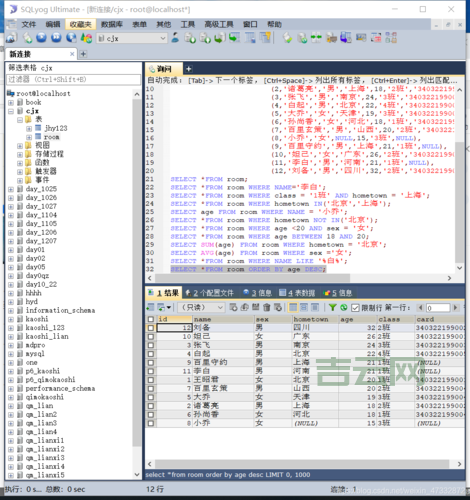Expand the room table node
The height and width of the screenshot is (500, 470).
click(x=29, y=137)
